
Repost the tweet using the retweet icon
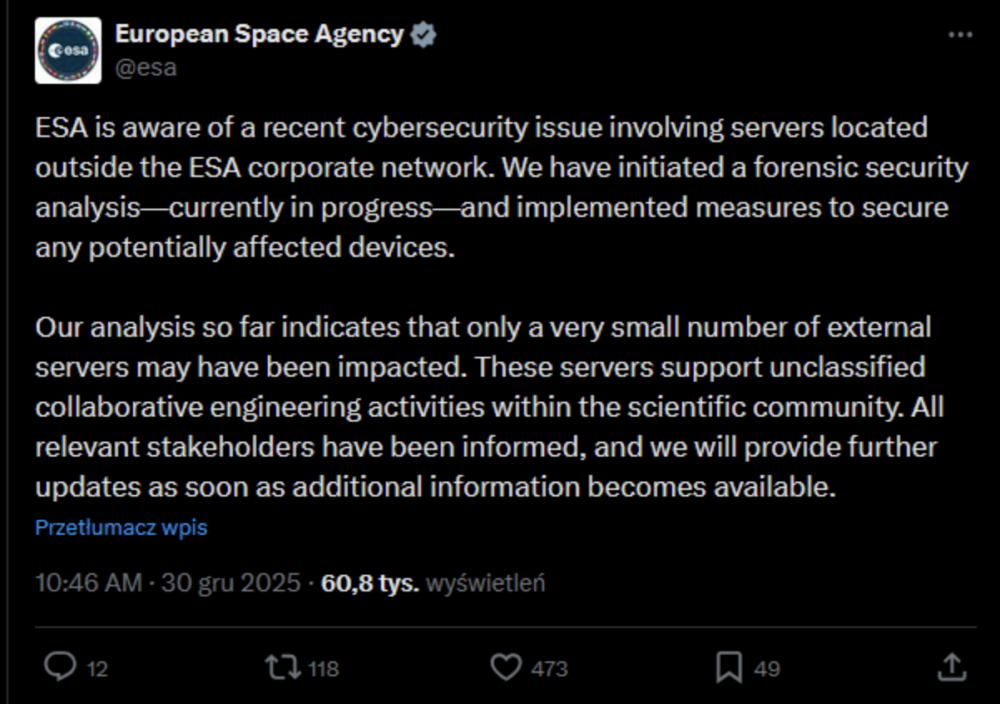(x=281, y=667)
